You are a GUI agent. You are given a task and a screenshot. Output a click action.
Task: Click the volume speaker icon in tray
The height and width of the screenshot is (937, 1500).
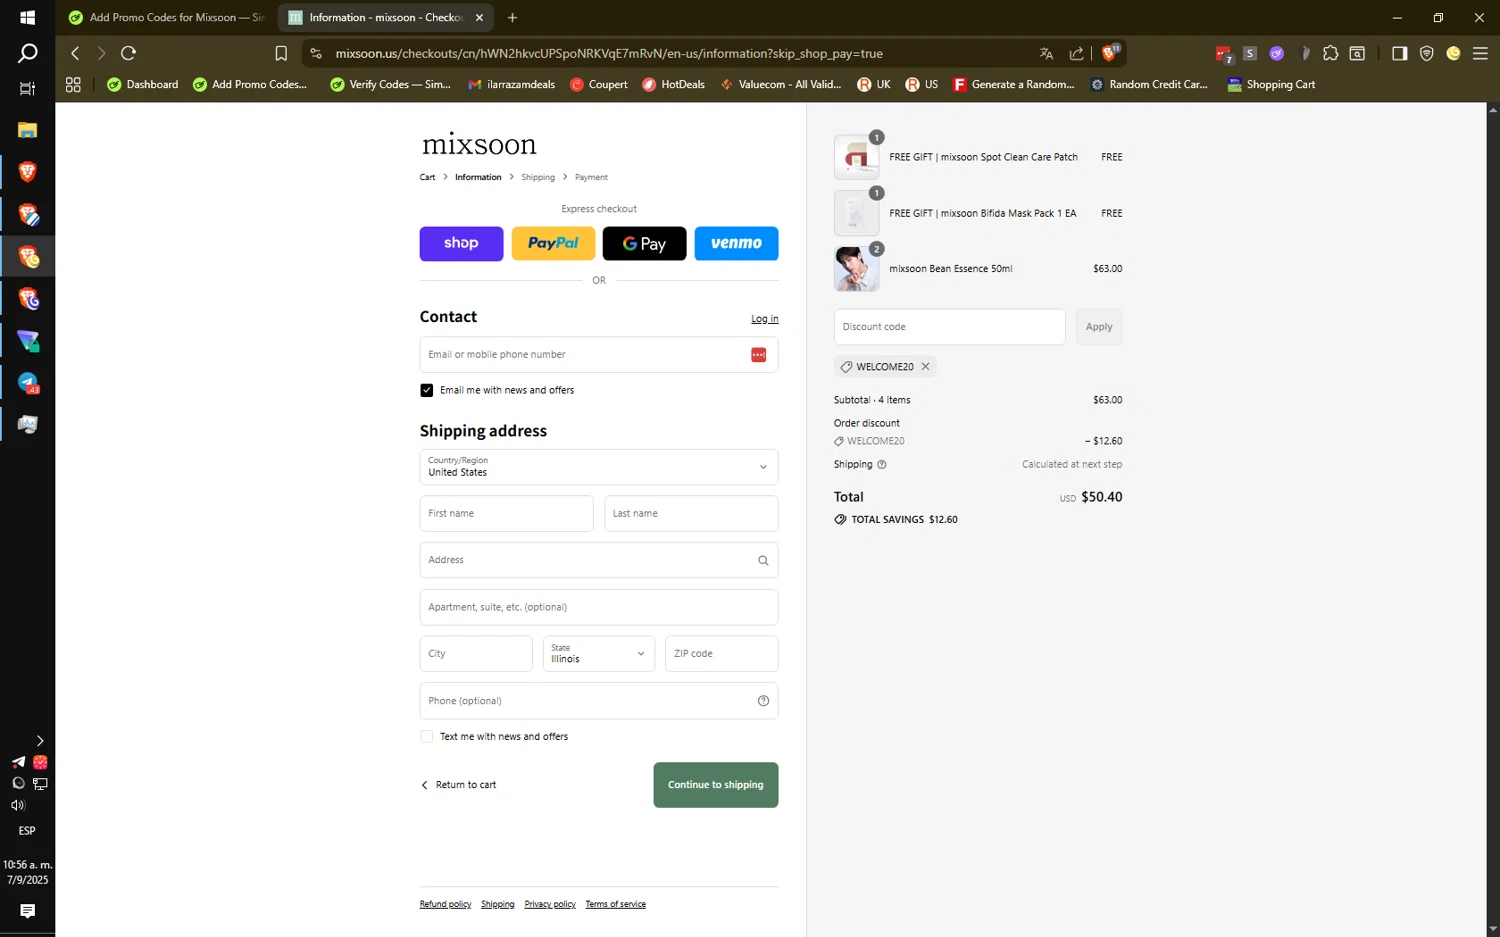coord(18,805)
